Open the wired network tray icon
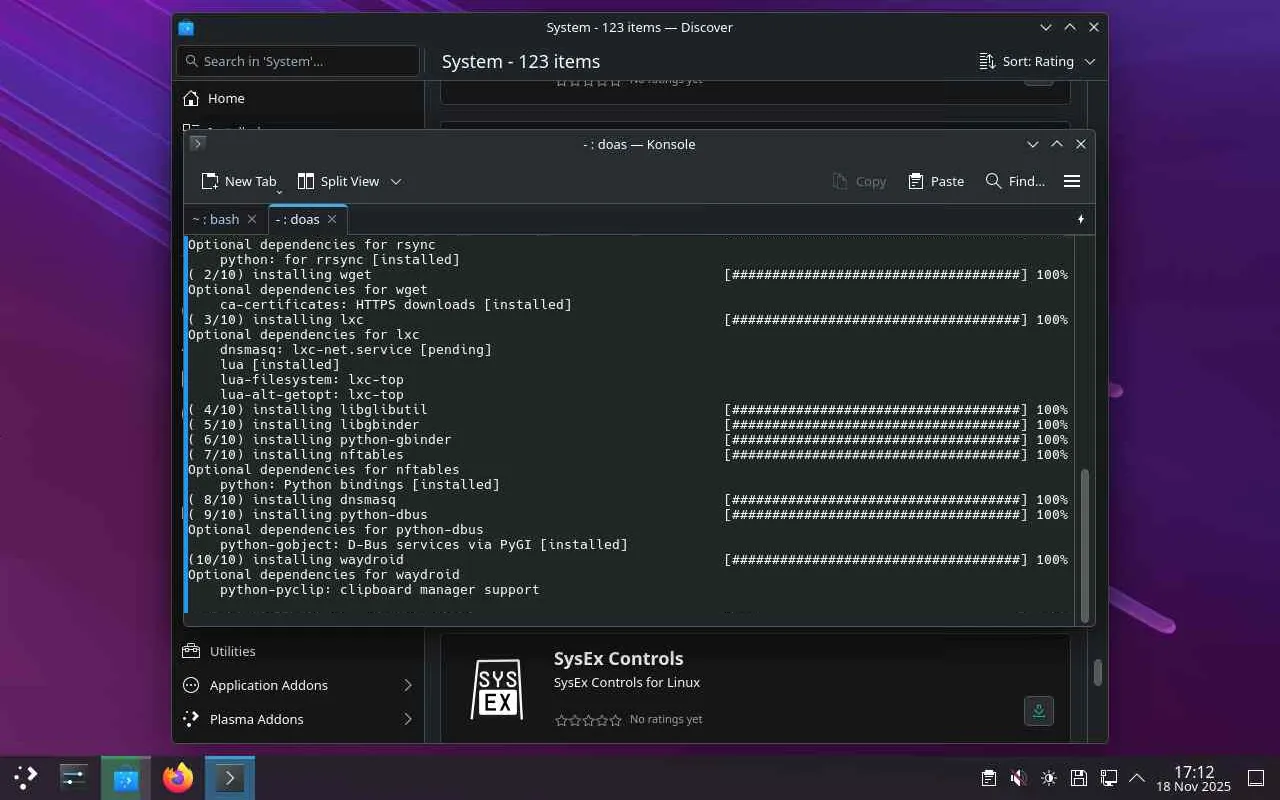This screenshot has height=800, width=1280. [1108, 778]
